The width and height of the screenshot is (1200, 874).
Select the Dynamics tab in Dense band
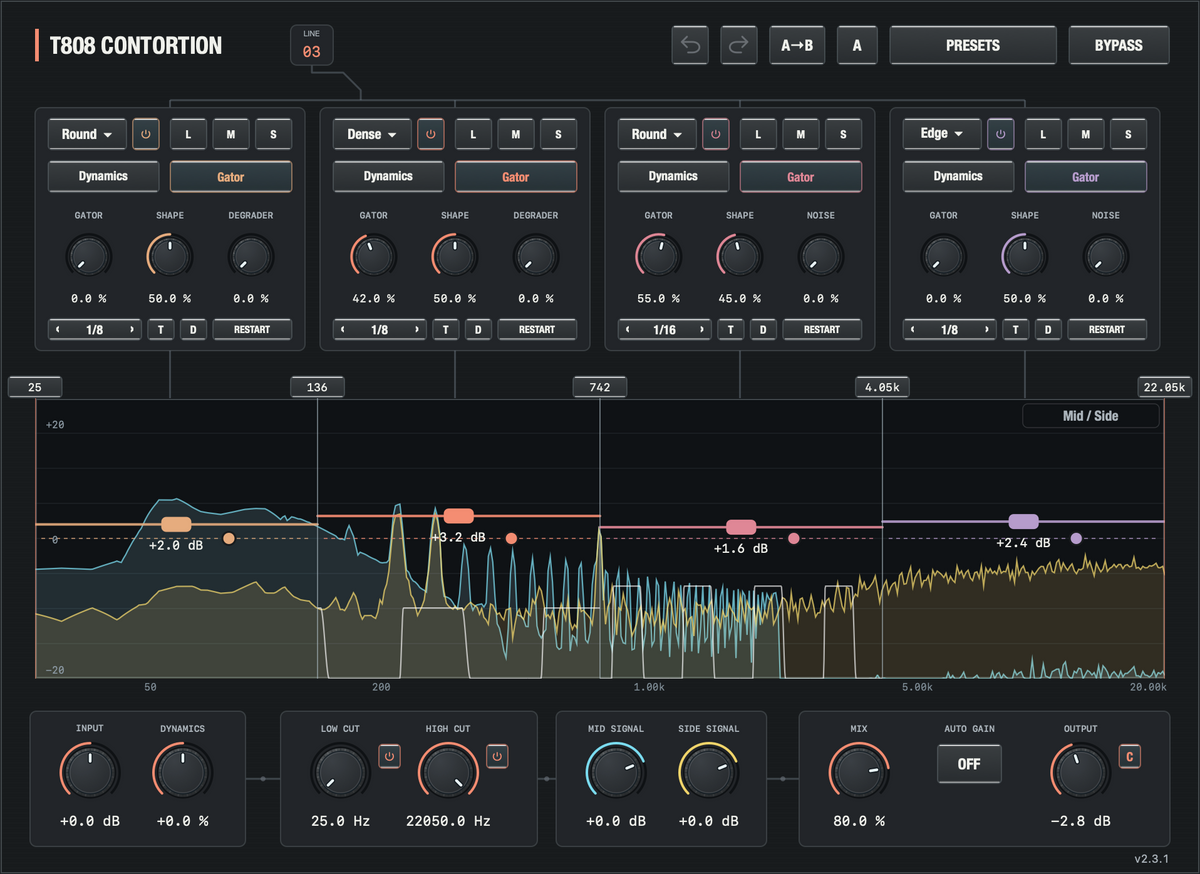388,176
